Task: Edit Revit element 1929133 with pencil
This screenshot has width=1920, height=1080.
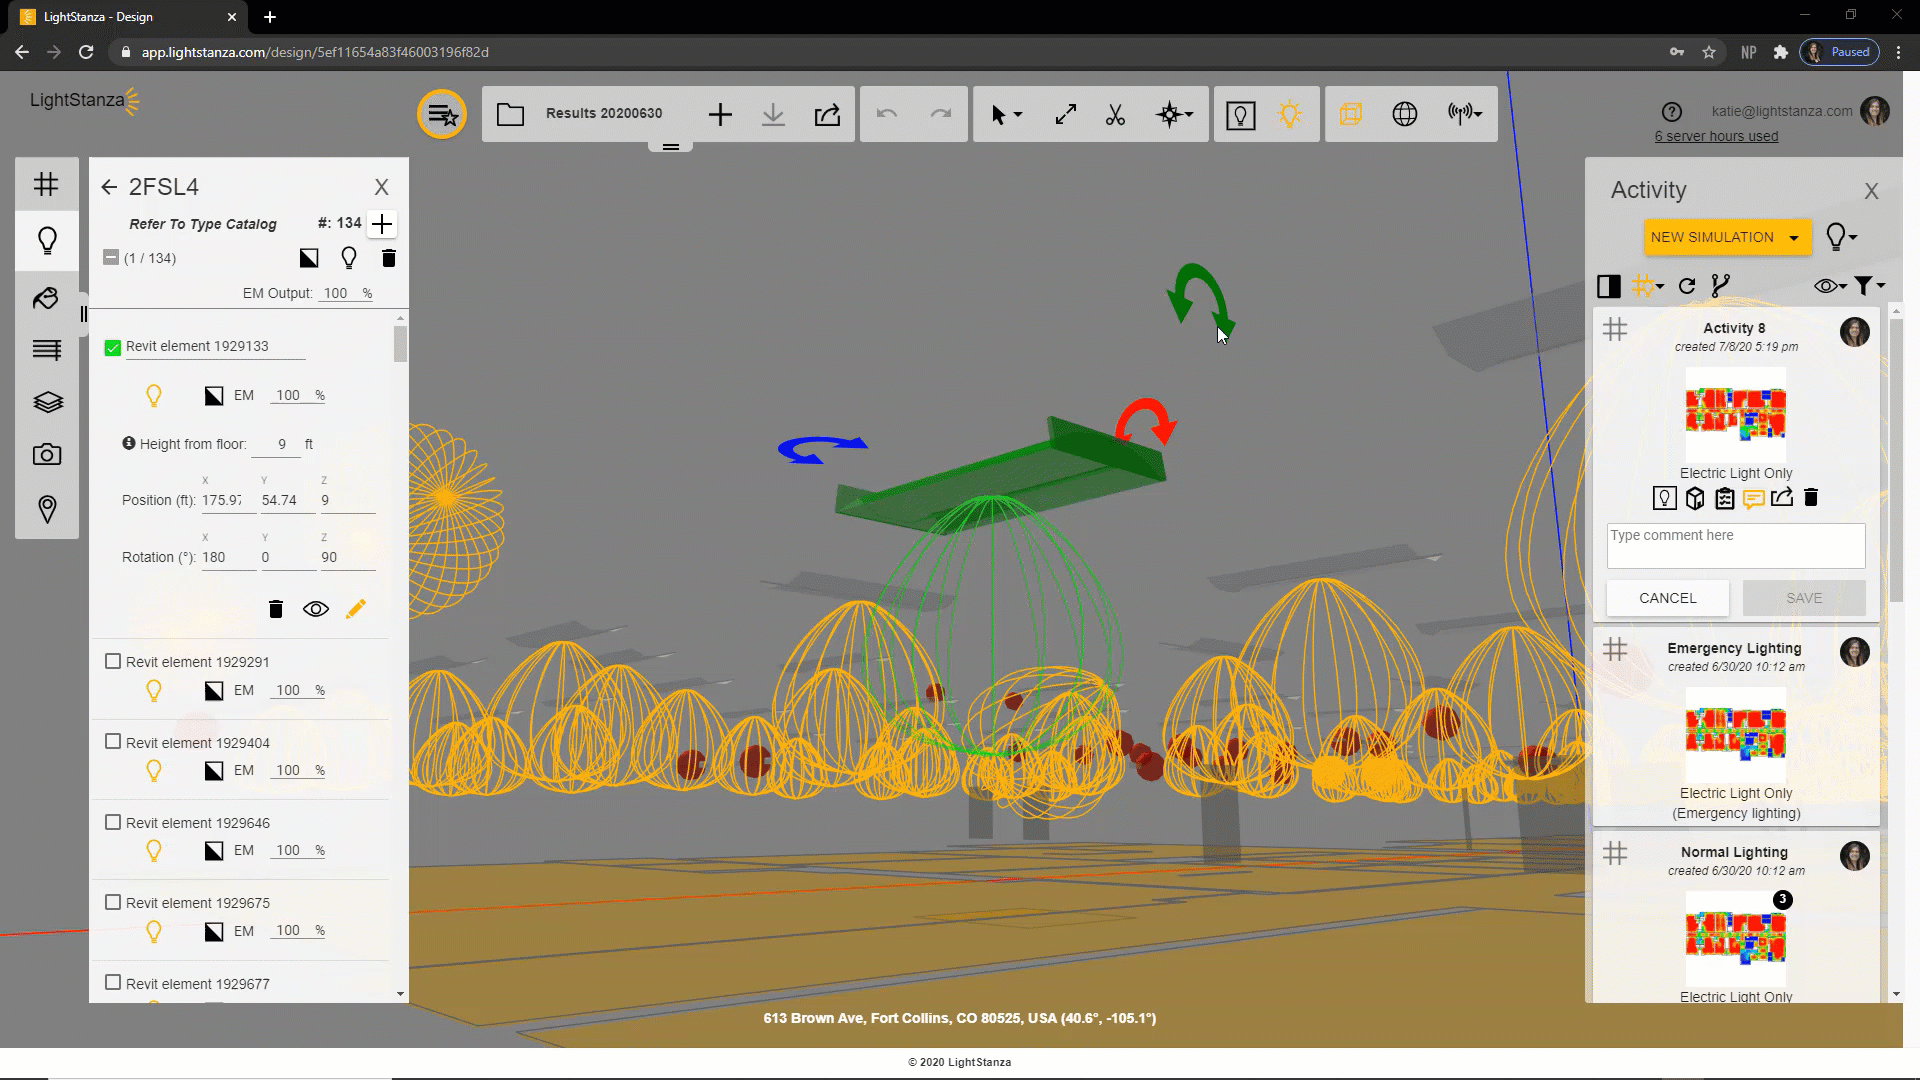Action: point(356,609)
